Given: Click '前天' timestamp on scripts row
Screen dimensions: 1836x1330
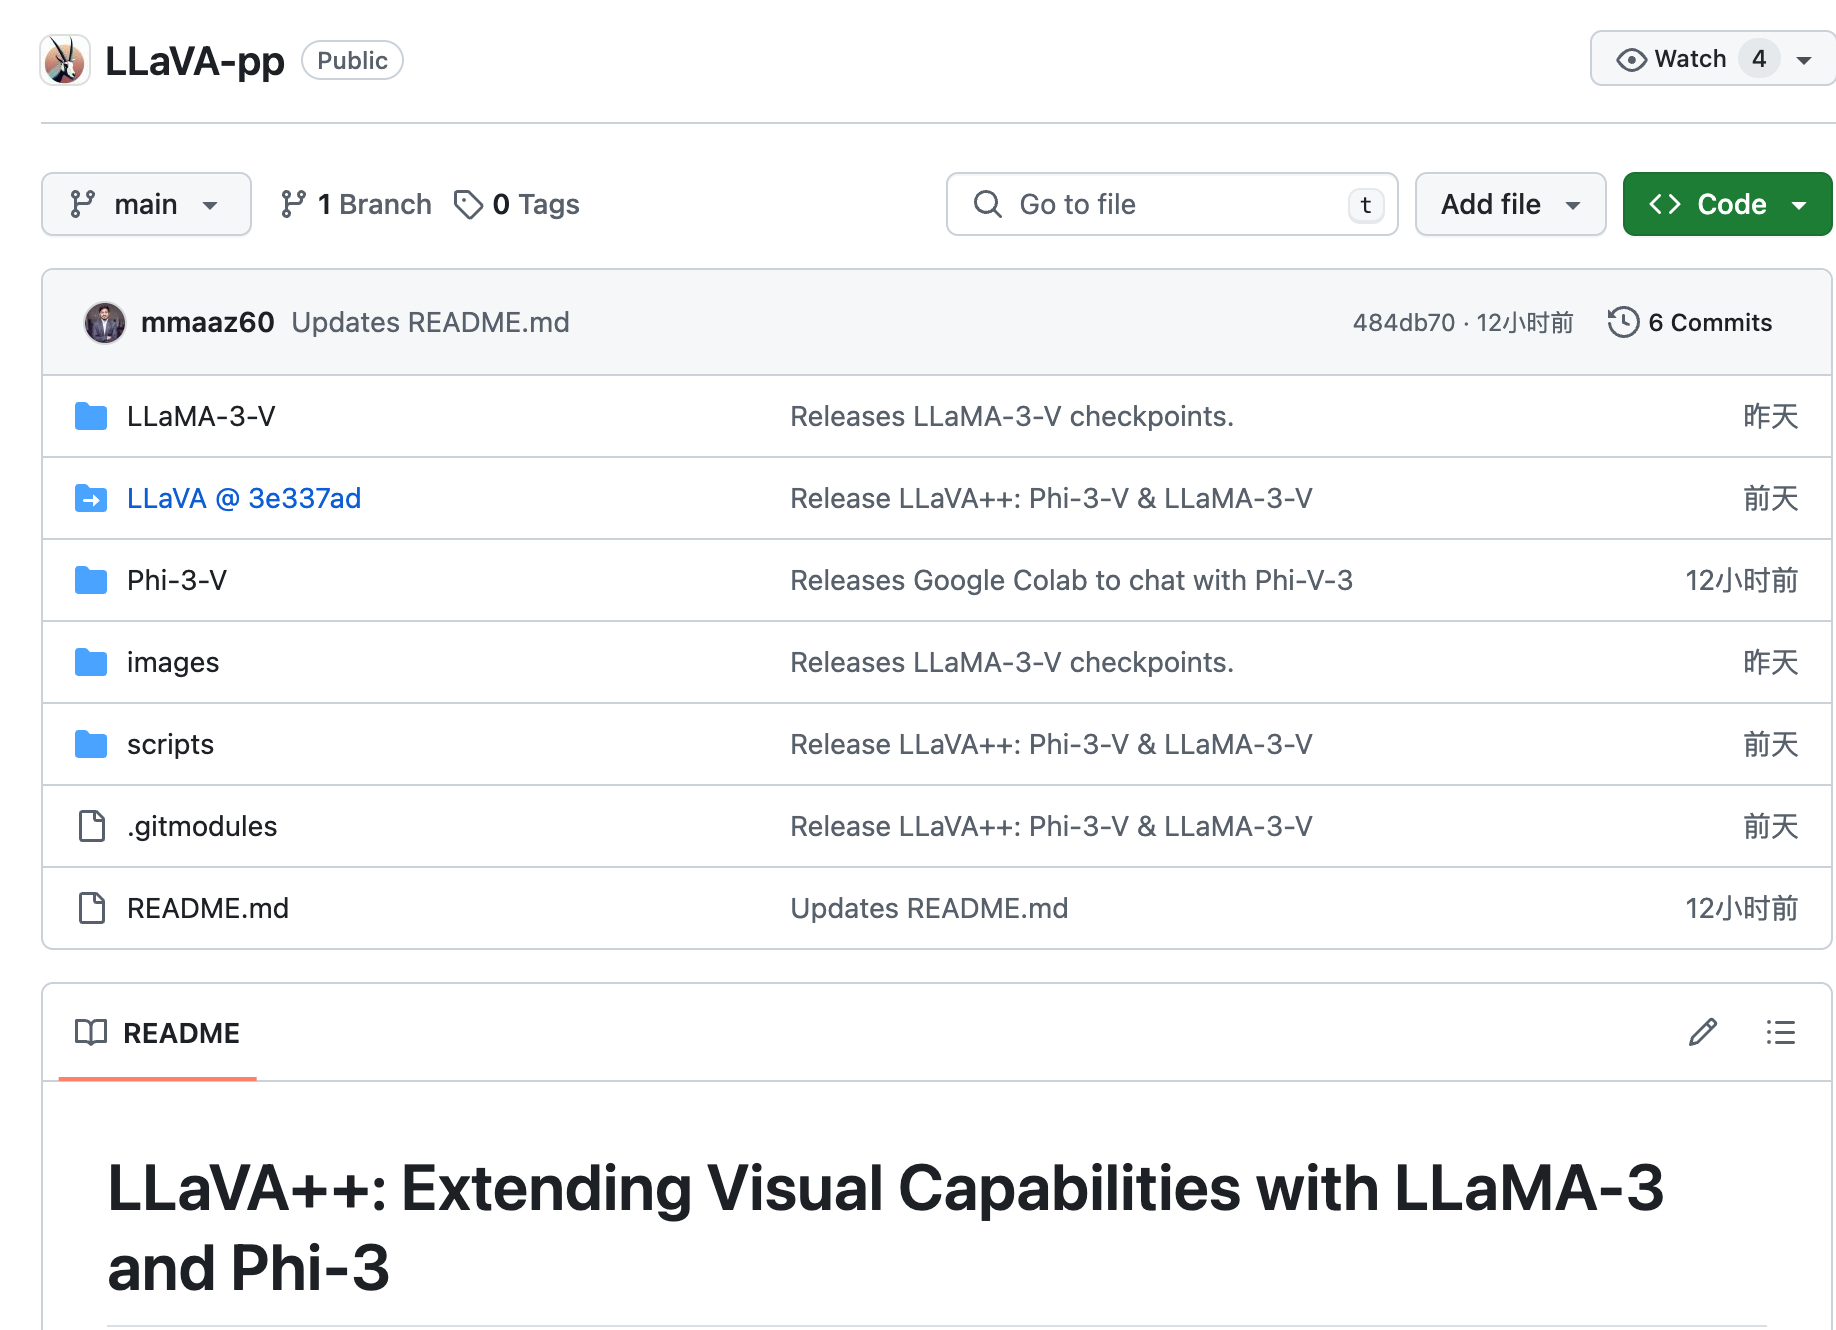Looking at the screenshot, I should 1771,744.
